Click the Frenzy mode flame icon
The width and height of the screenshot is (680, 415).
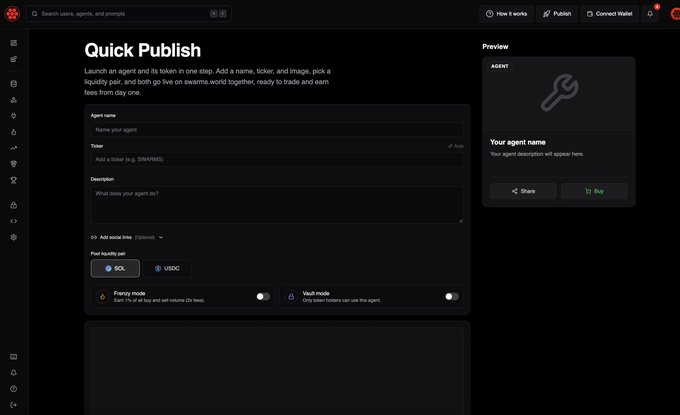pyautogui.click(x=103, y=297)
